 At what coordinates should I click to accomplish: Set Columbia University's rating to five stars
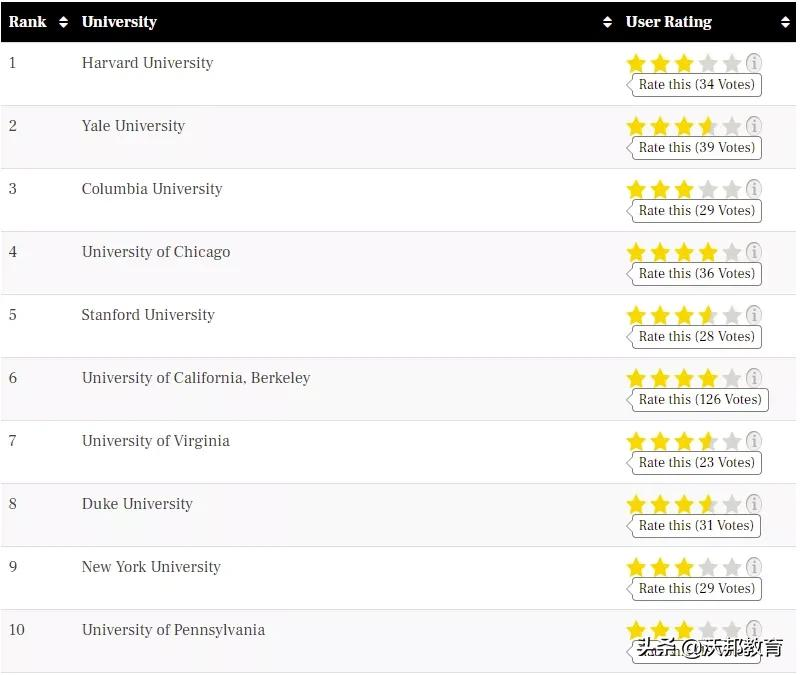tap(732, 190)
